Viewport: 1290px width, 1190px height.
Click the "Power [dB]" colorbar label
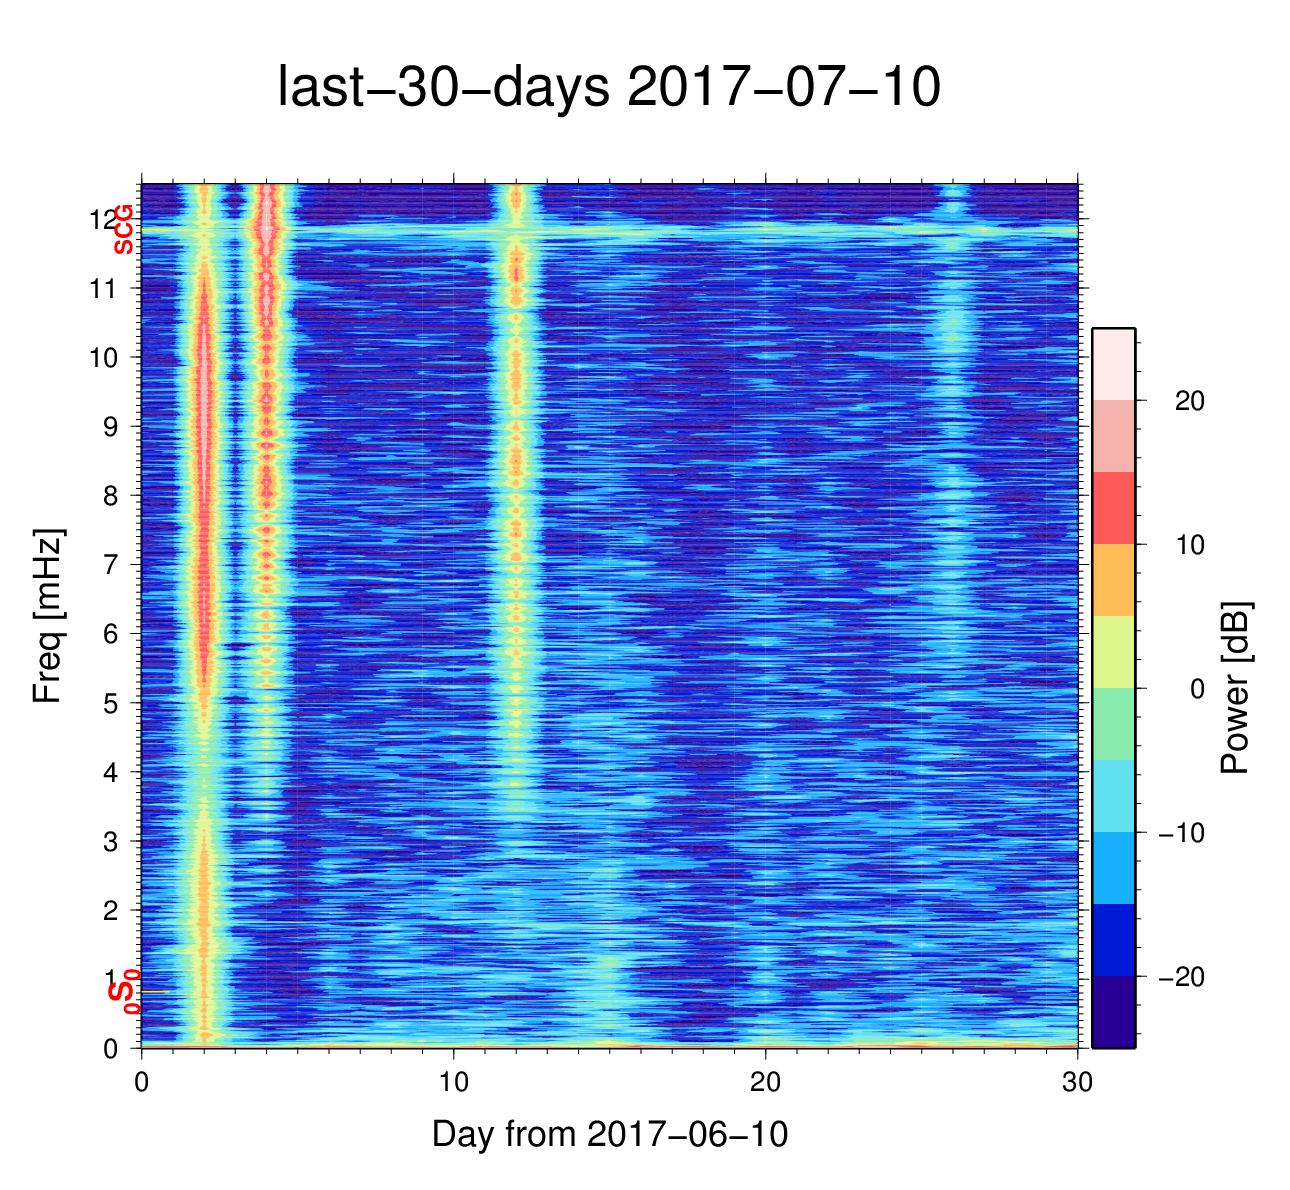[1236, 688]
